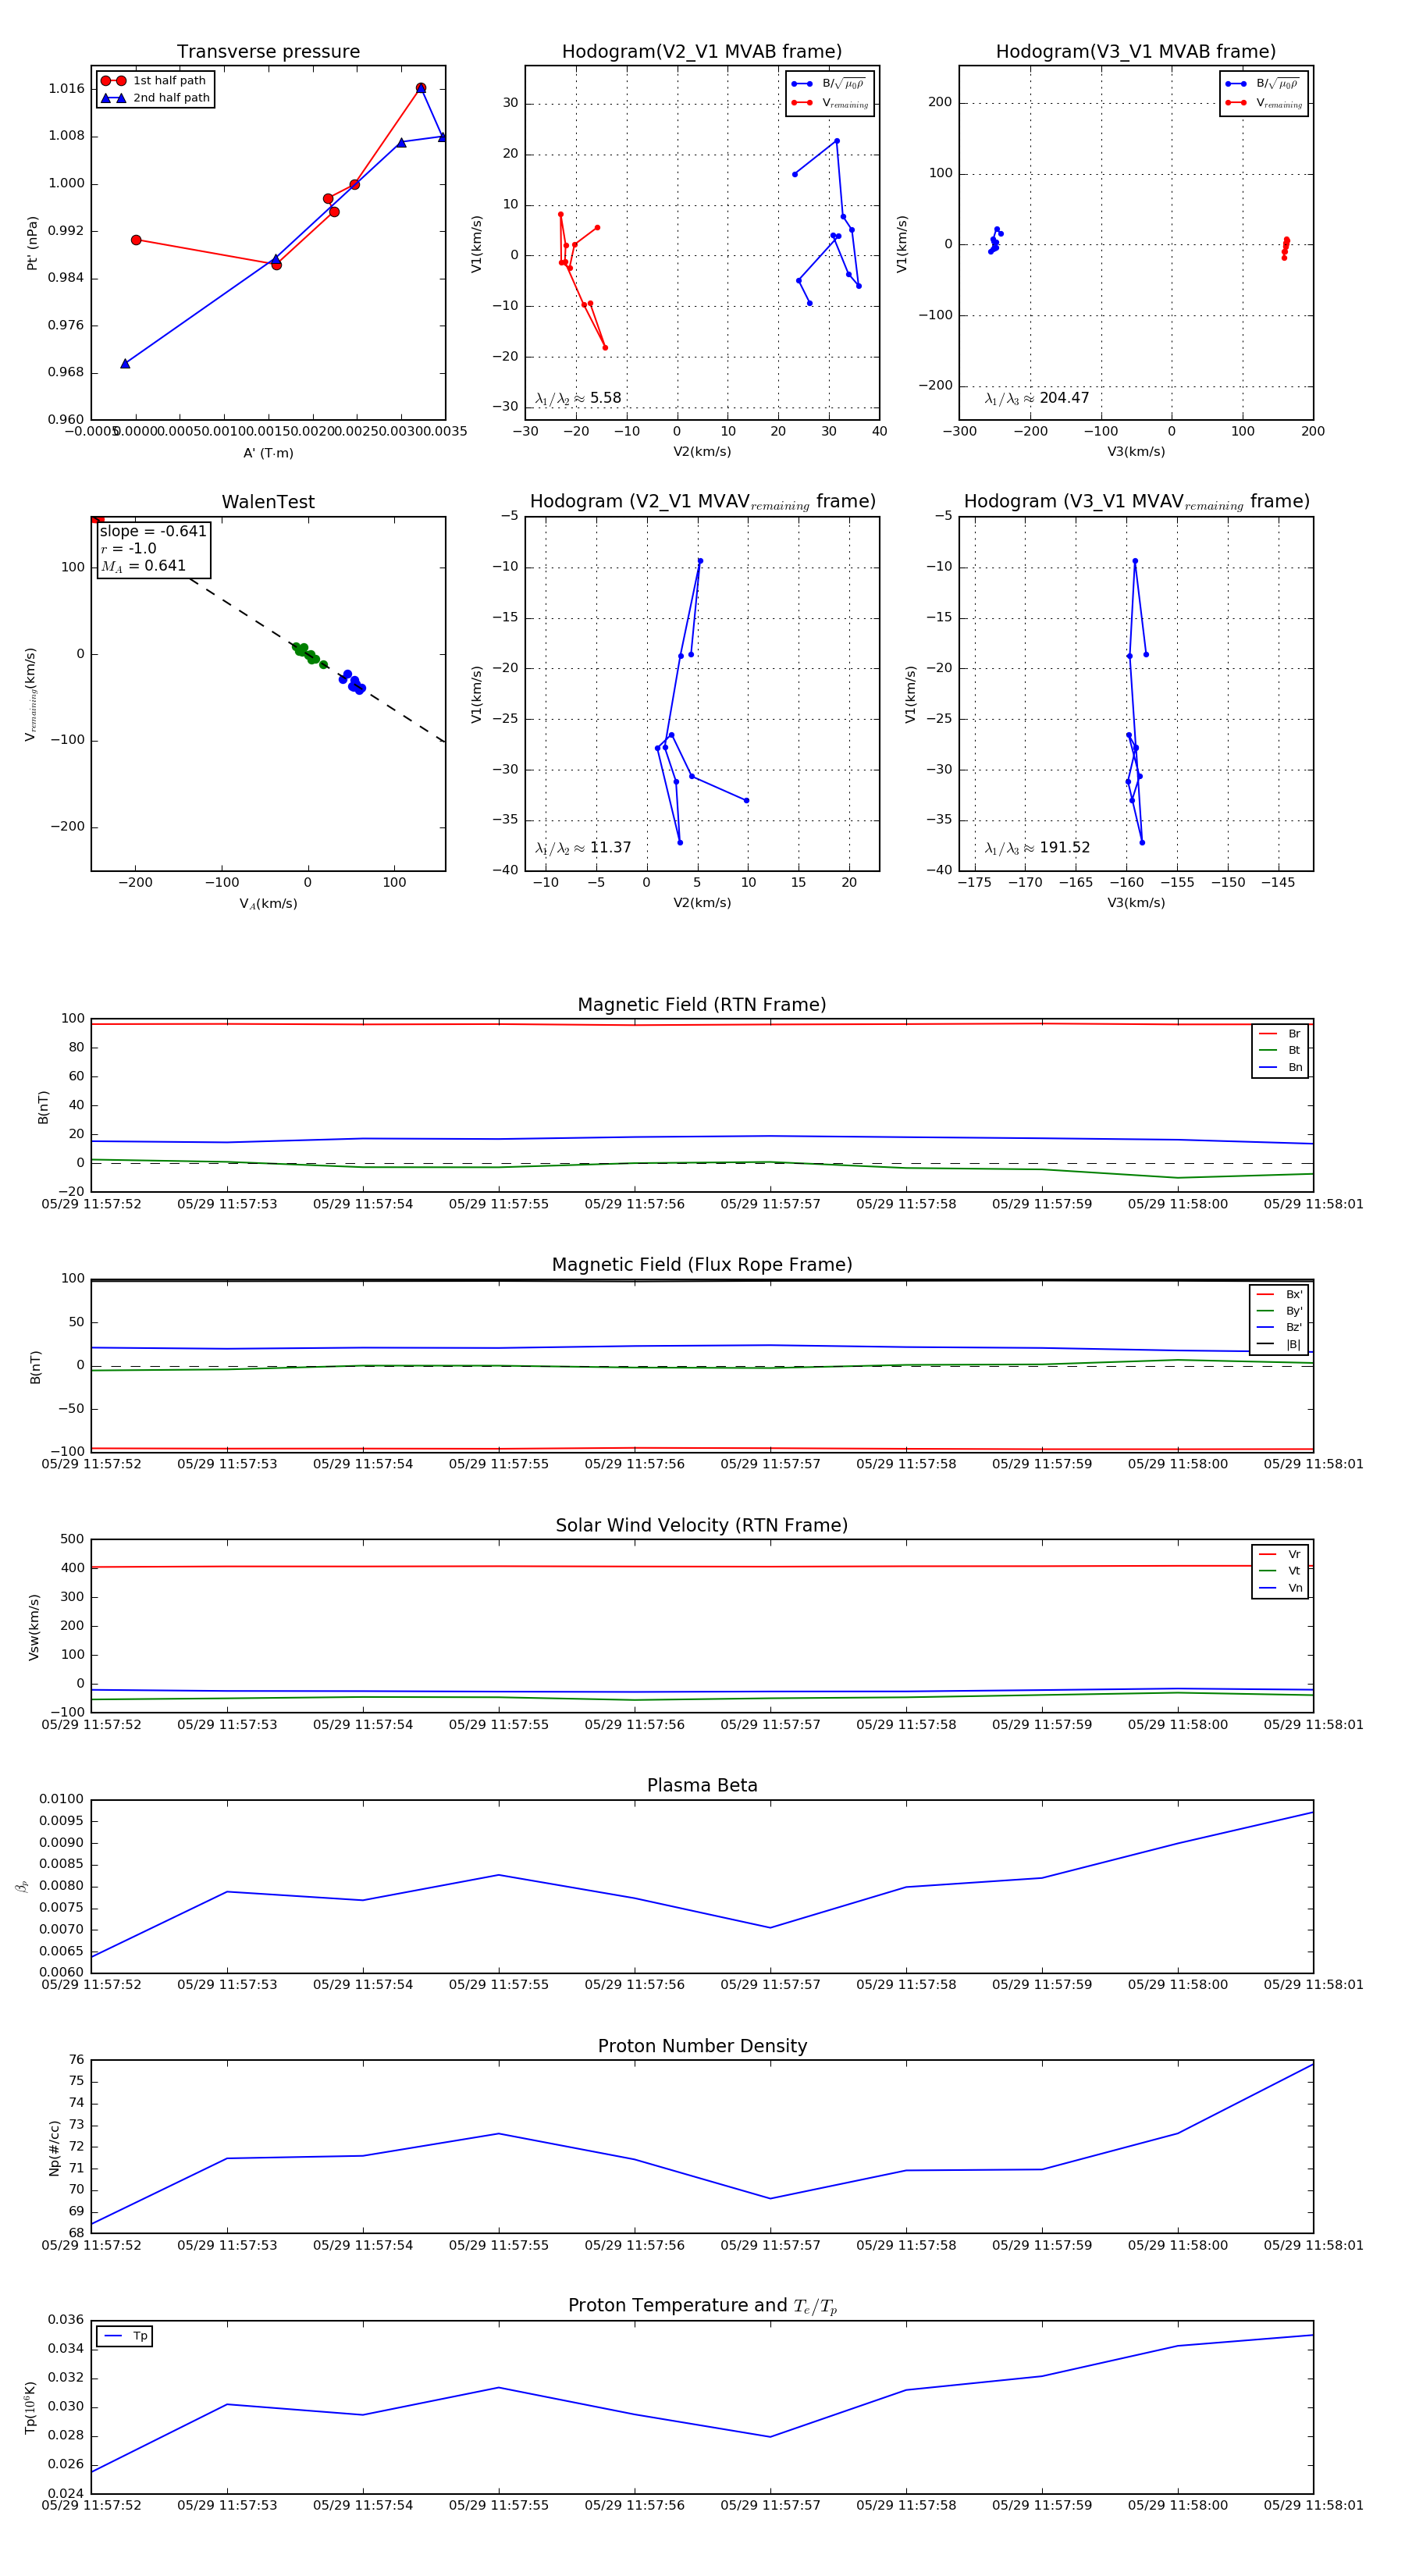1405x2576 pixels.
Task: Select the '2nd half path' legend entry
Action: [155, 98]
